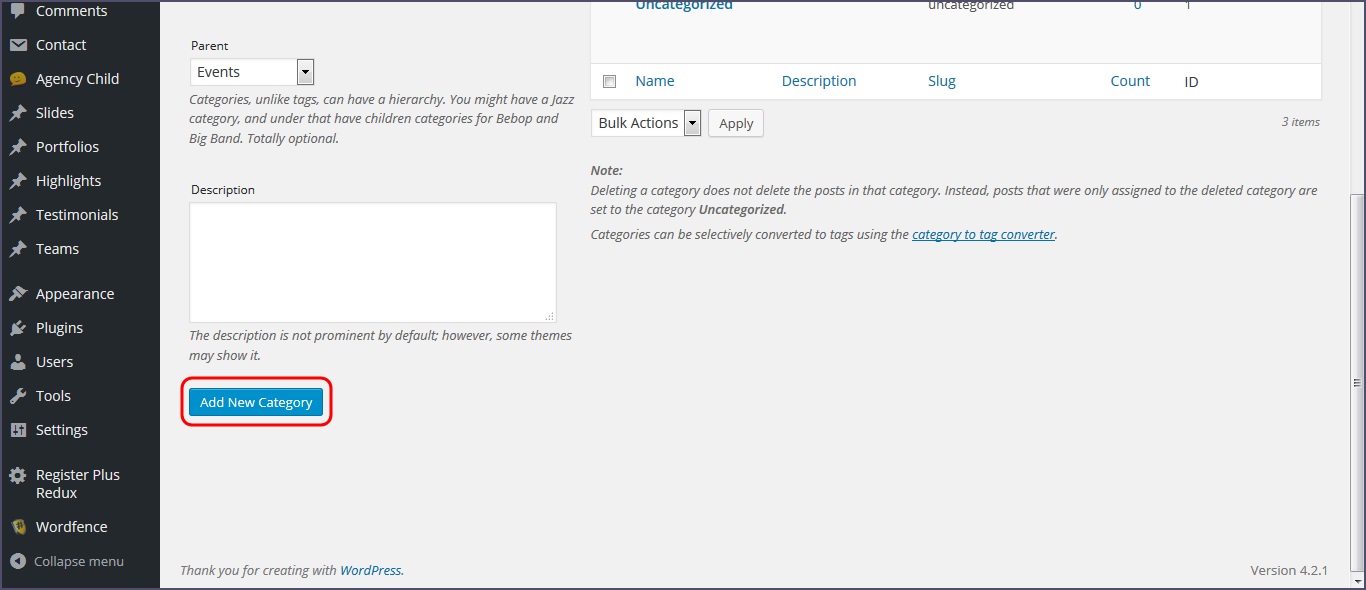Click the Apply button
Image resolution: width=1366 pixels, height=590 pixels.
[736, 123]
